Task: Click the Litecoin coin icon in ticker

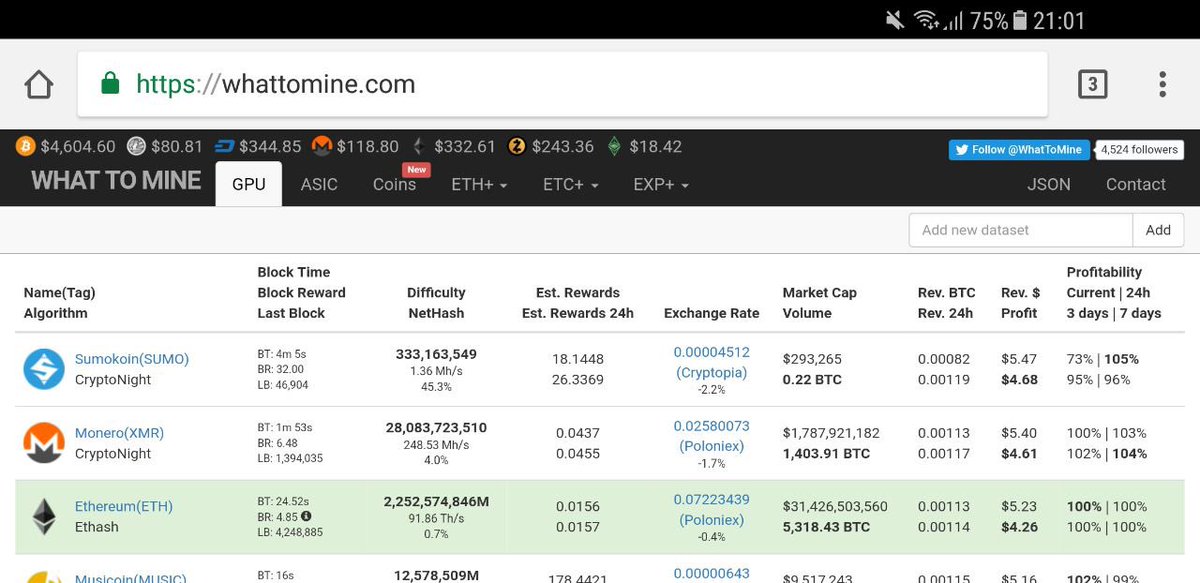Action: pyautogui.click(x=136, y=147)
